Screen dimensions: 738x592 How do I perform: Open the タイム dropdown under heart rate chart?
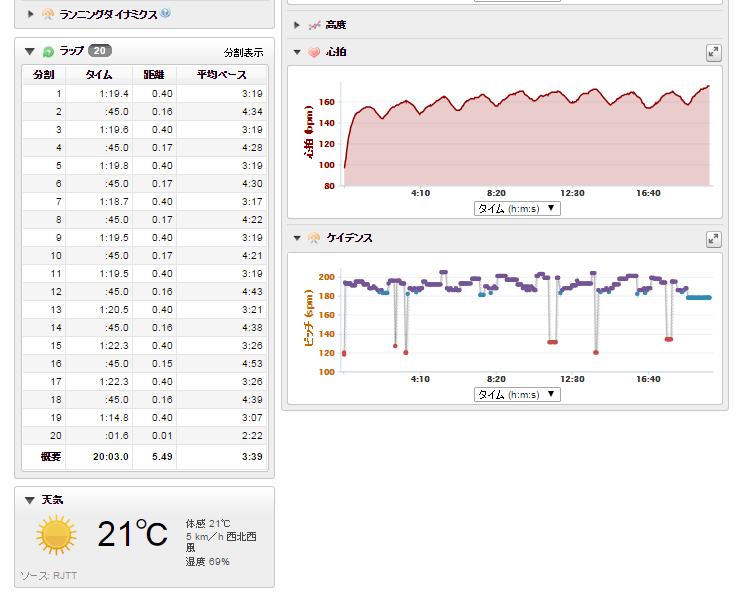[517, 208]
